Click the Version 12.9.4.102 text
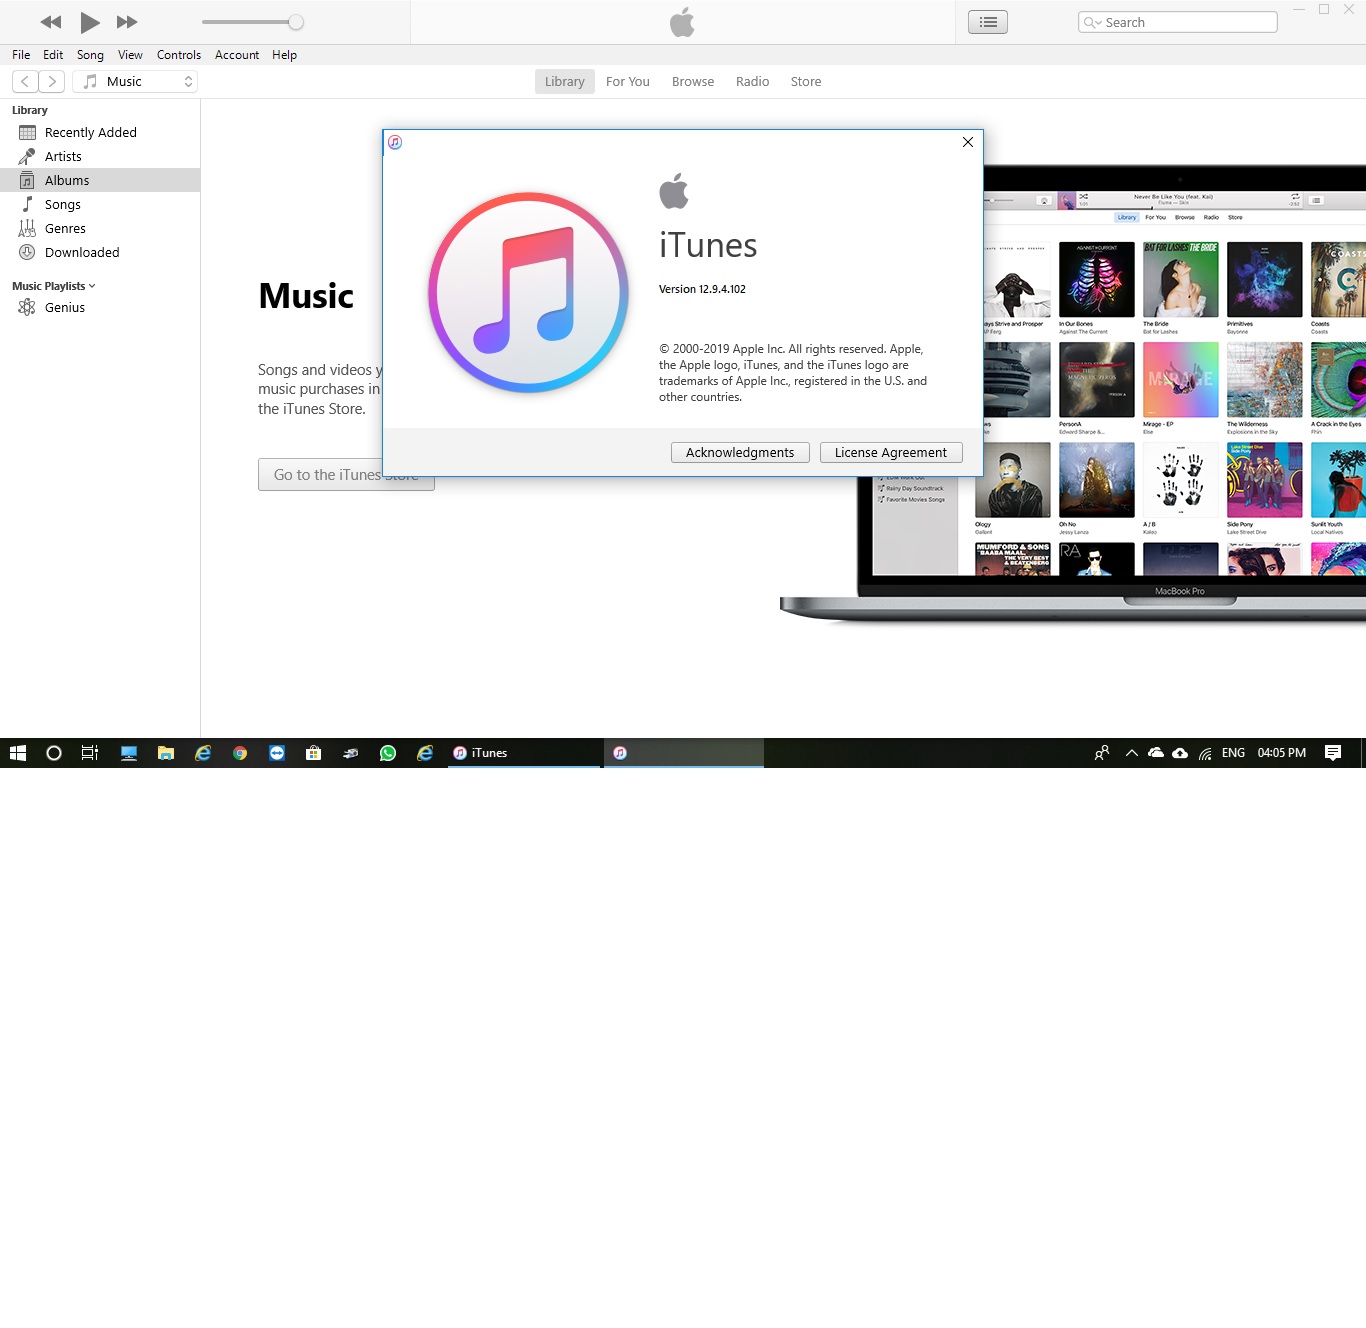 tap(702, 289)
